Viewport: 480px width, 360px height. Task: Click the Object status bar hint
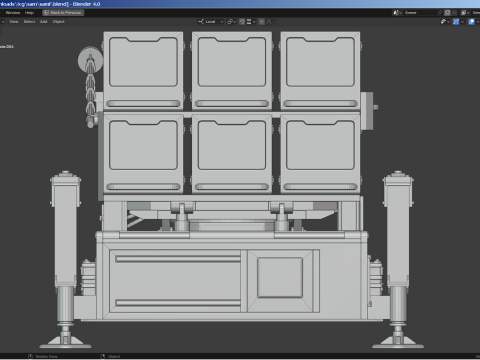[114, 356]
